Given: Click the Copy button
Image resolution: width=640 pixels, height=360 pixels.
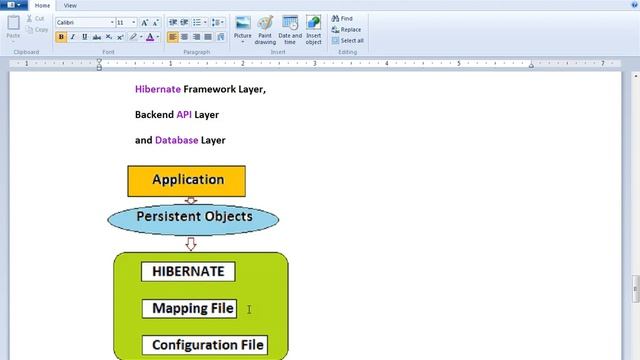Looking at the screenshot, I should tap(37, 29).
